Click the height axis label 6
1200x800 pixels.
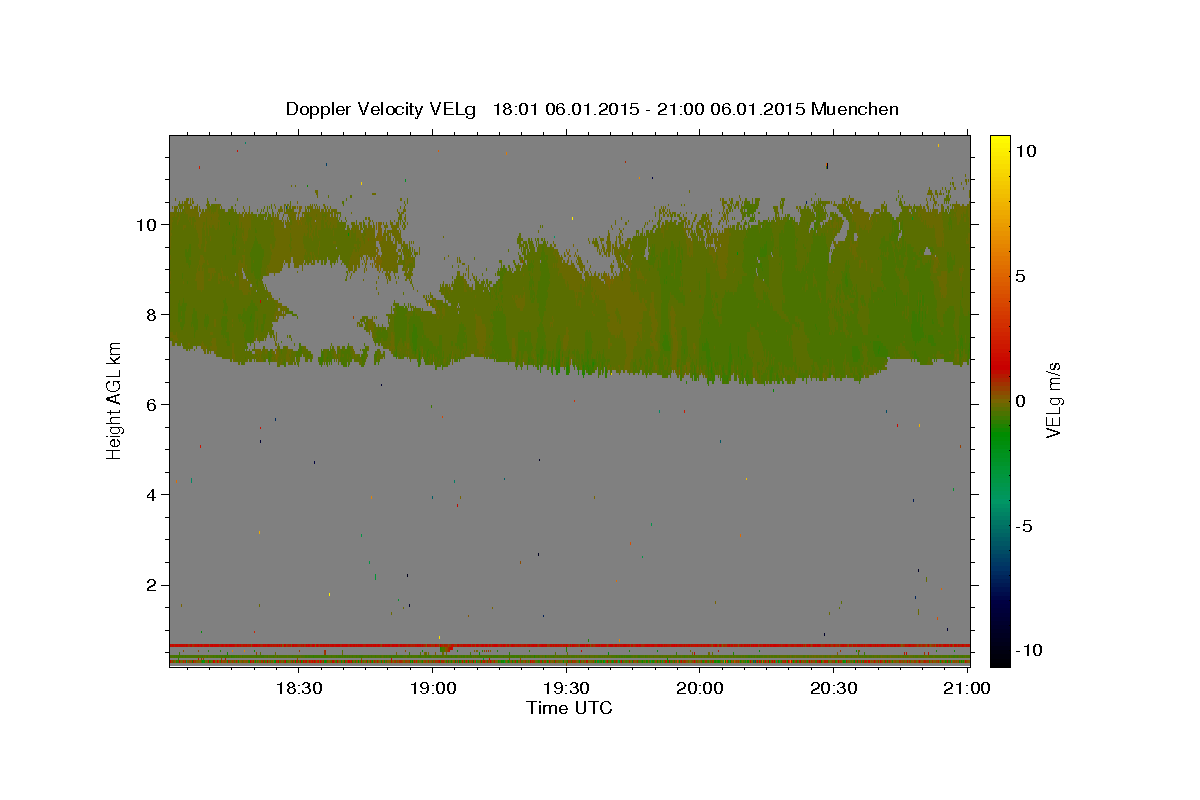pos(151,404)
